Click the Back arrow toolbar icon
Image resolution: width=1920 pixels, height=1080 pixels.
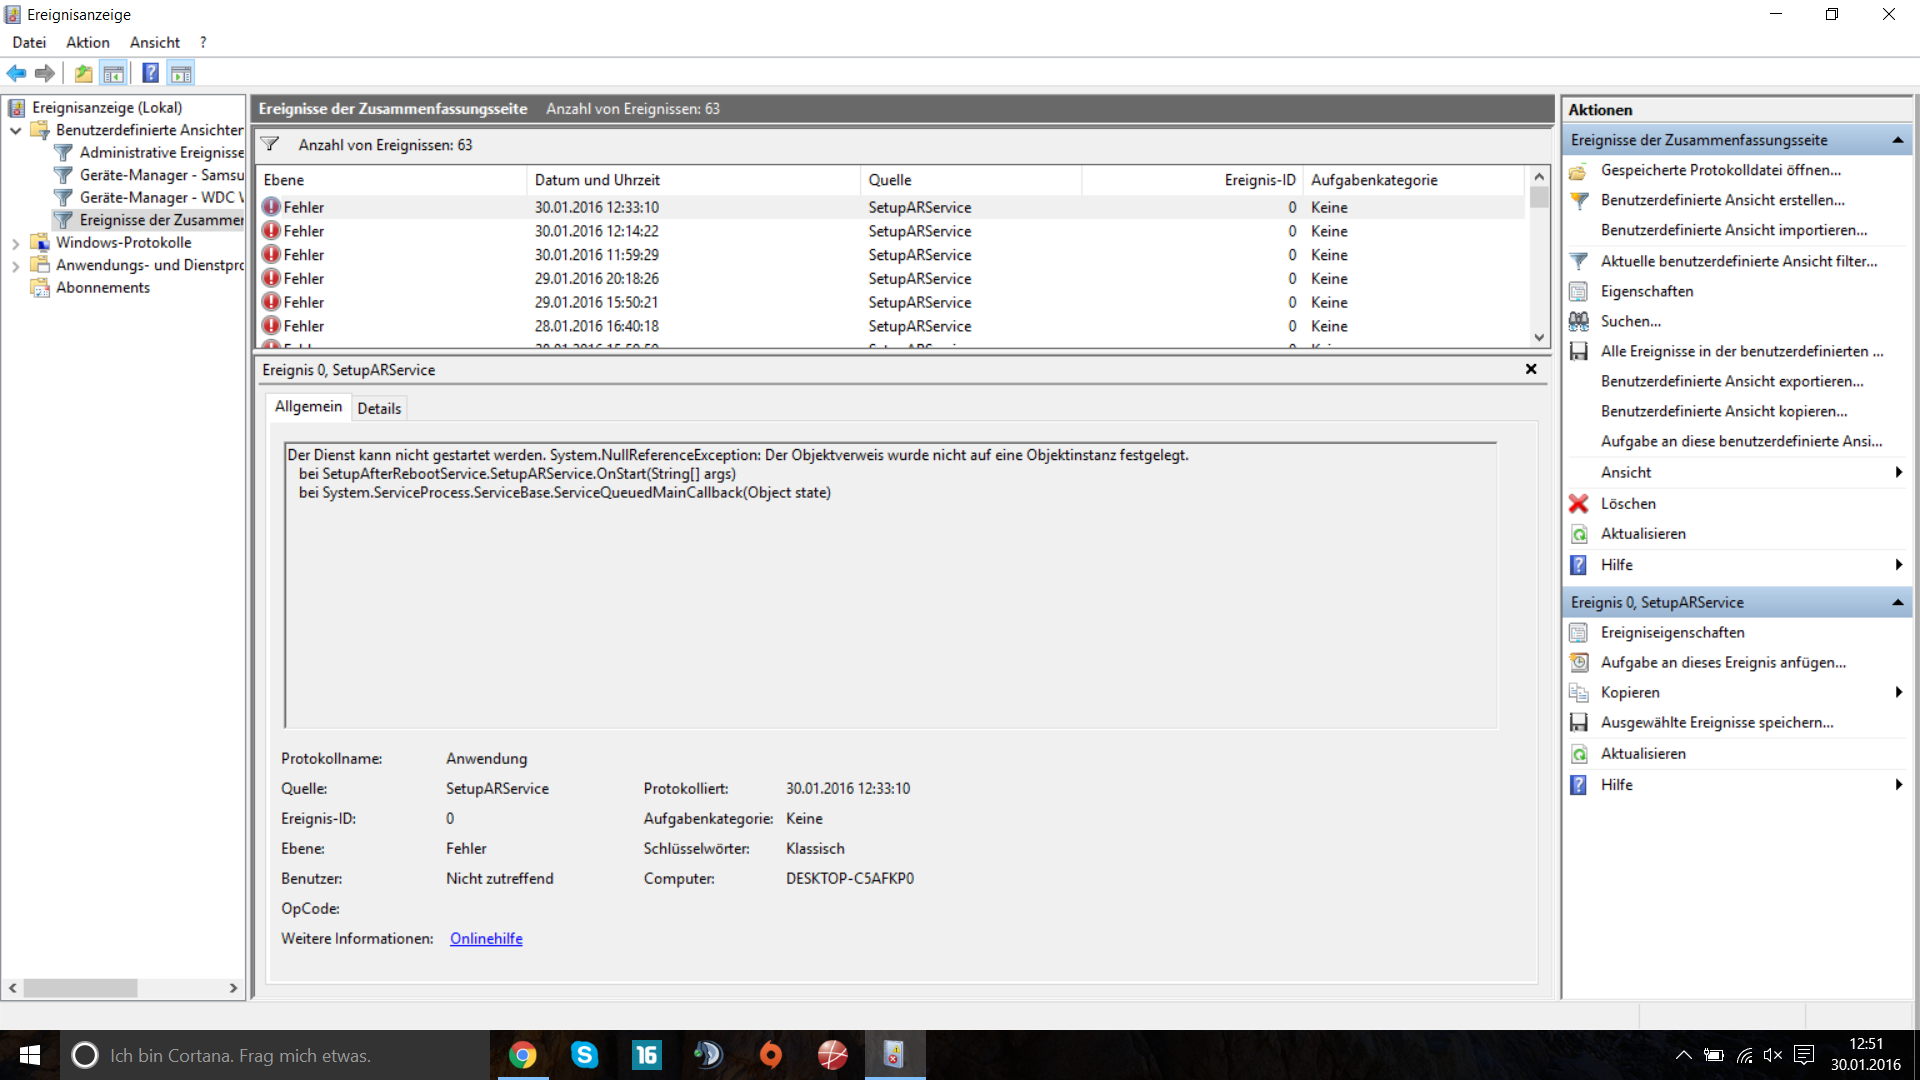[16, 73]
